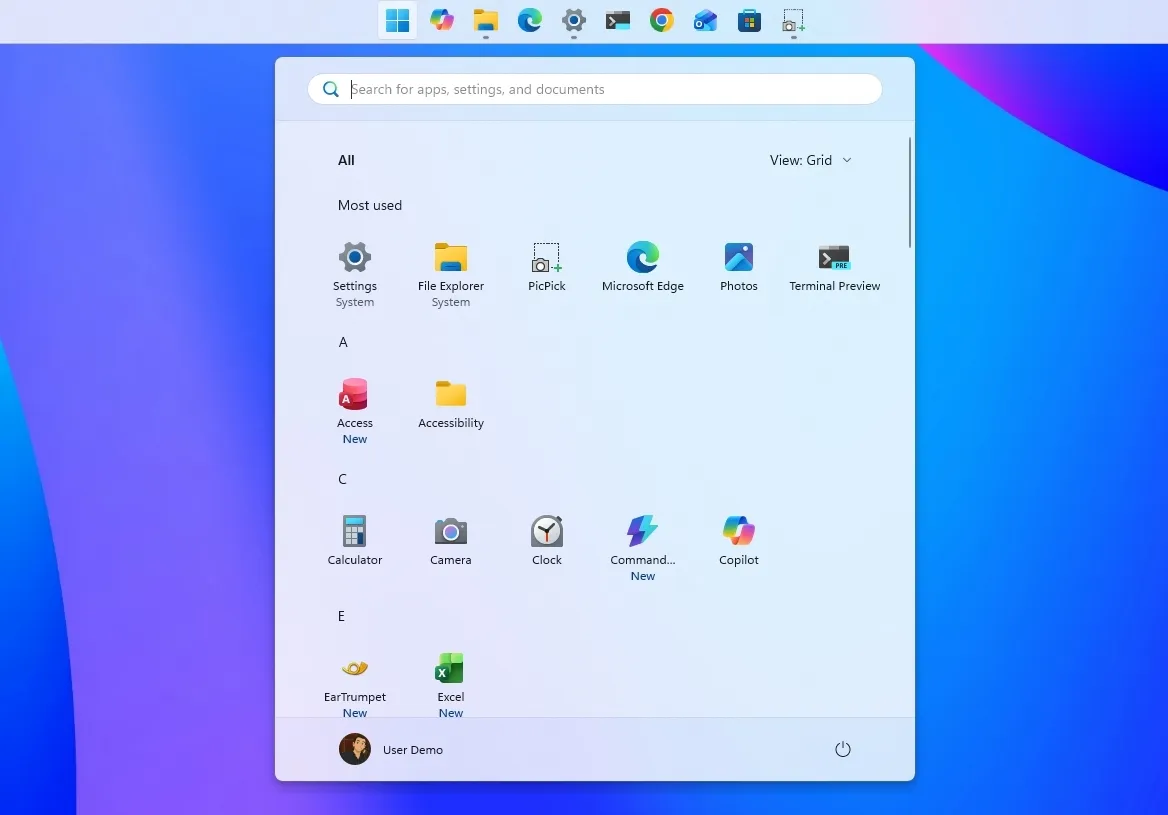
Task: Open the Access app
Action: coord(355,411)
